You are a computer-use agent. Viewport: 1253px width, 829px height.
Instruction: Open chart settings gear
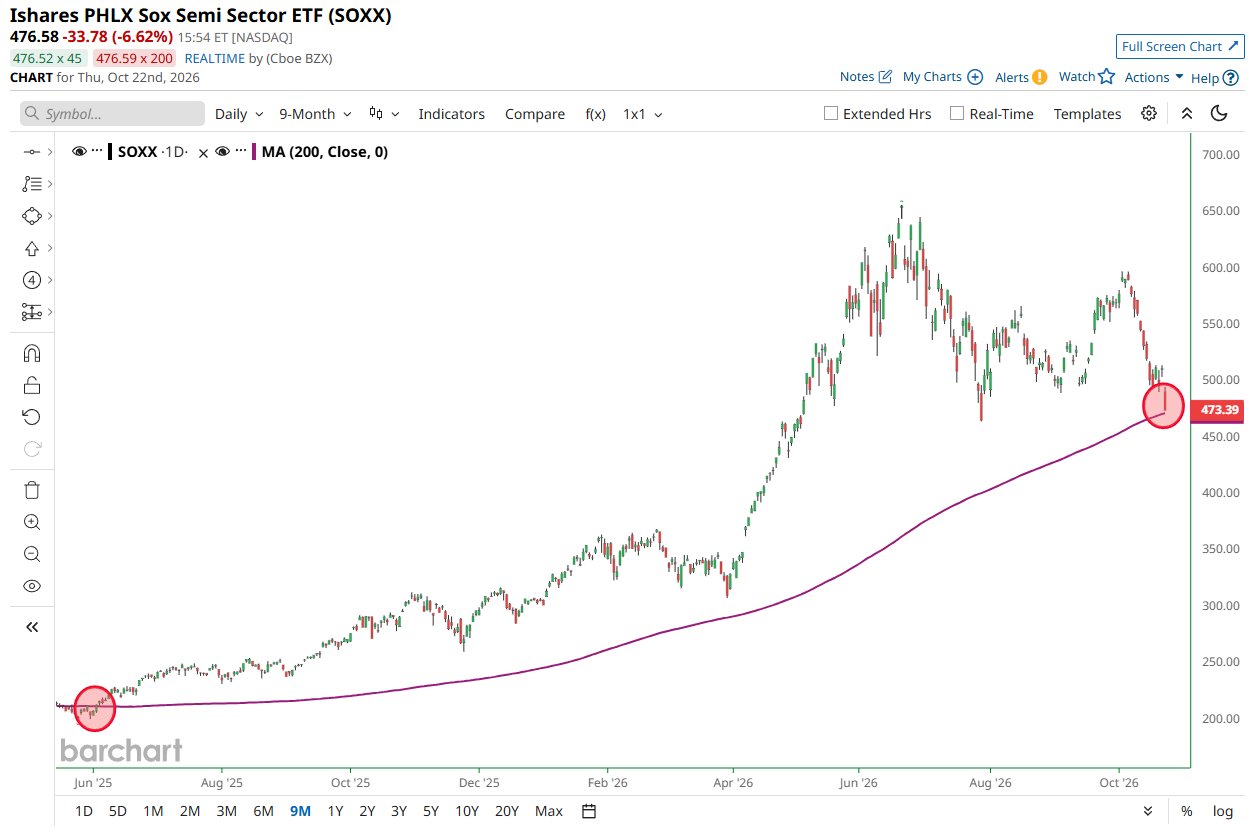[1149, 113]
